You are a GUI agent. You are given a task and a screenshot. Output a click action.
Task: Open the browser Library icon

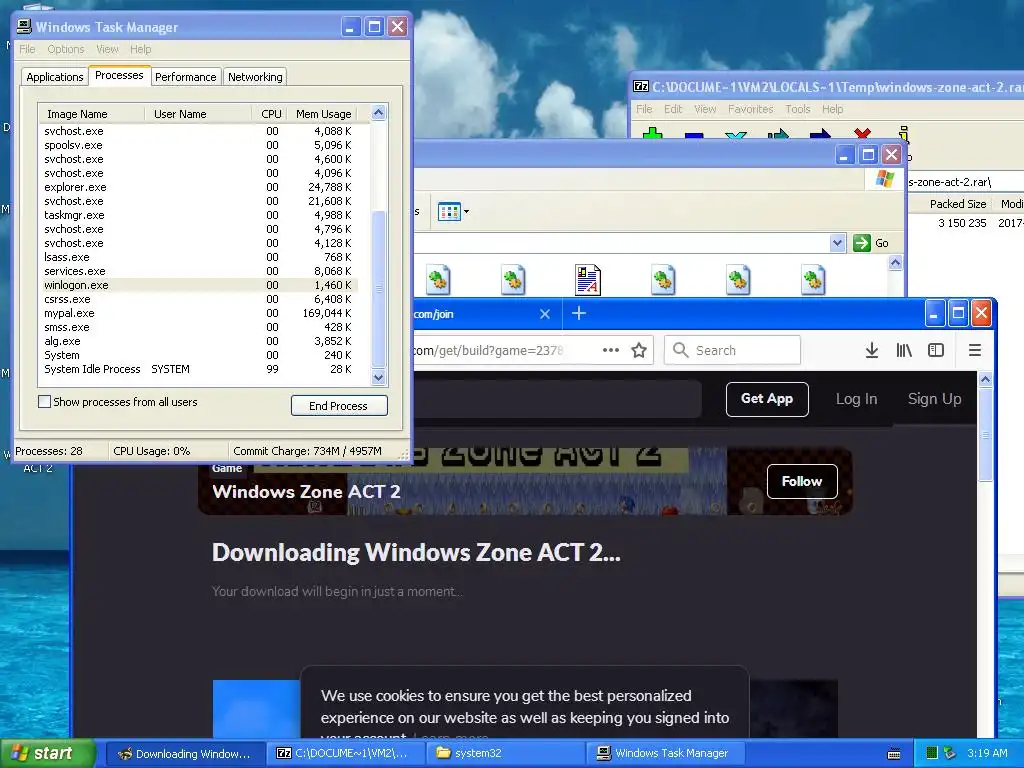[x=904, y=351]
